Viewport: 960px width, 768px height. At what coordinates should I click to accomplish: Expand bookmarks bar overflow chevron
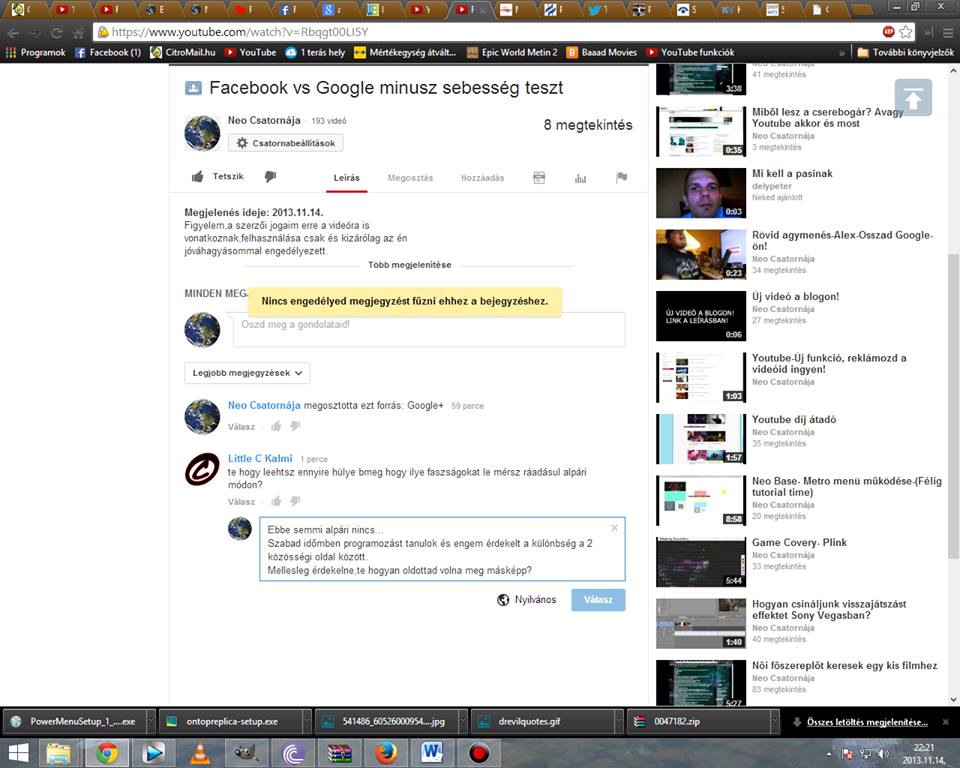pyautogui.click(x=842, y=53)
